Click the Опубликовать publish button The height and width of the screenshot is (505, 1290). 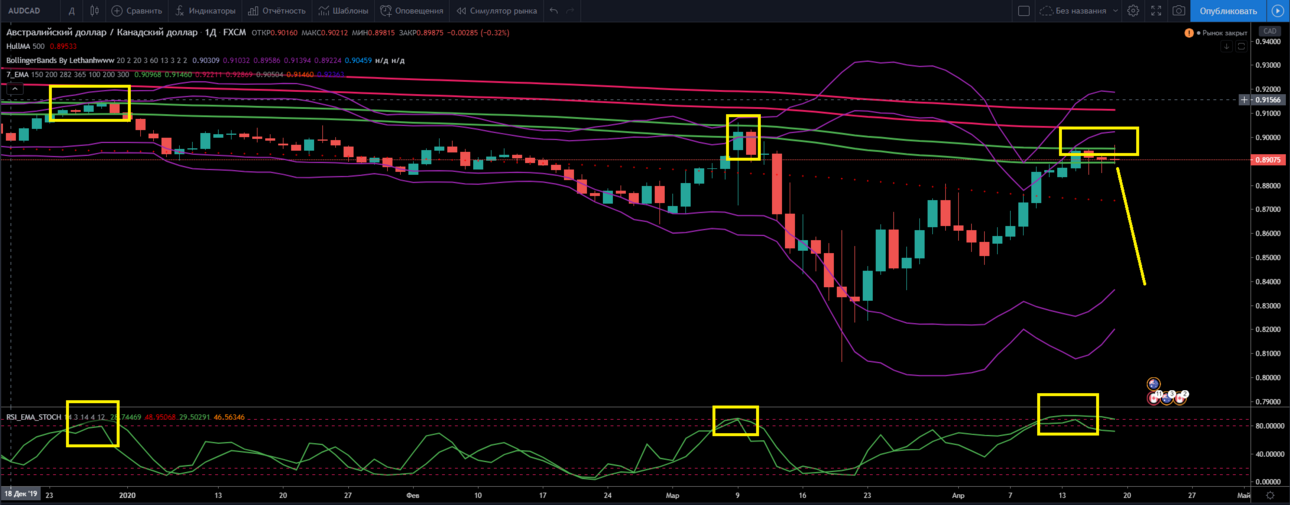[x=1227, y=11]
